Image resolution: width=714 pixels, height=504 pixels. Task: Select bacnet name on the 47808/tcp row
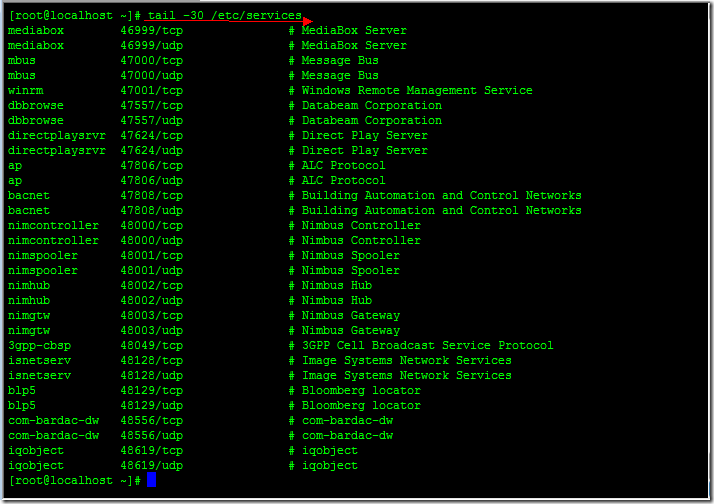pyautogui.click(x=29, y=196)
